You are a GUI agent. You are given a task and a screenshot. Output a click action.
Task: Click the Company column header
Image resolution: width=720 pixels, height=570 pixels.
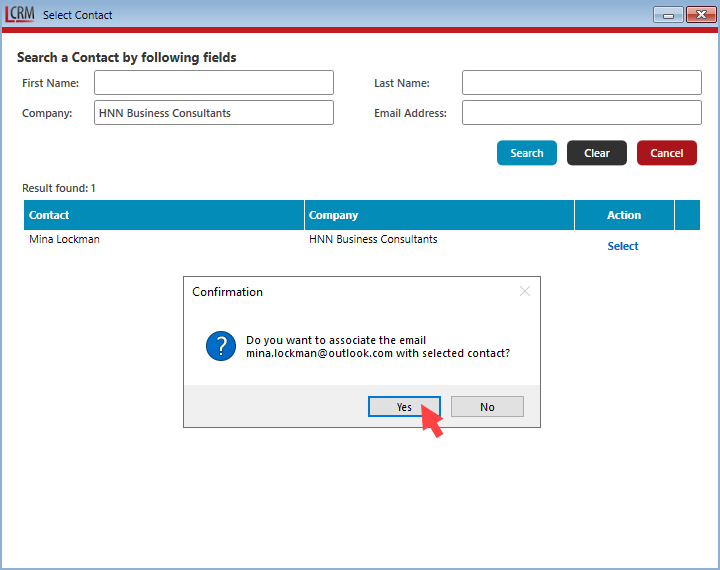pos(439,215)
